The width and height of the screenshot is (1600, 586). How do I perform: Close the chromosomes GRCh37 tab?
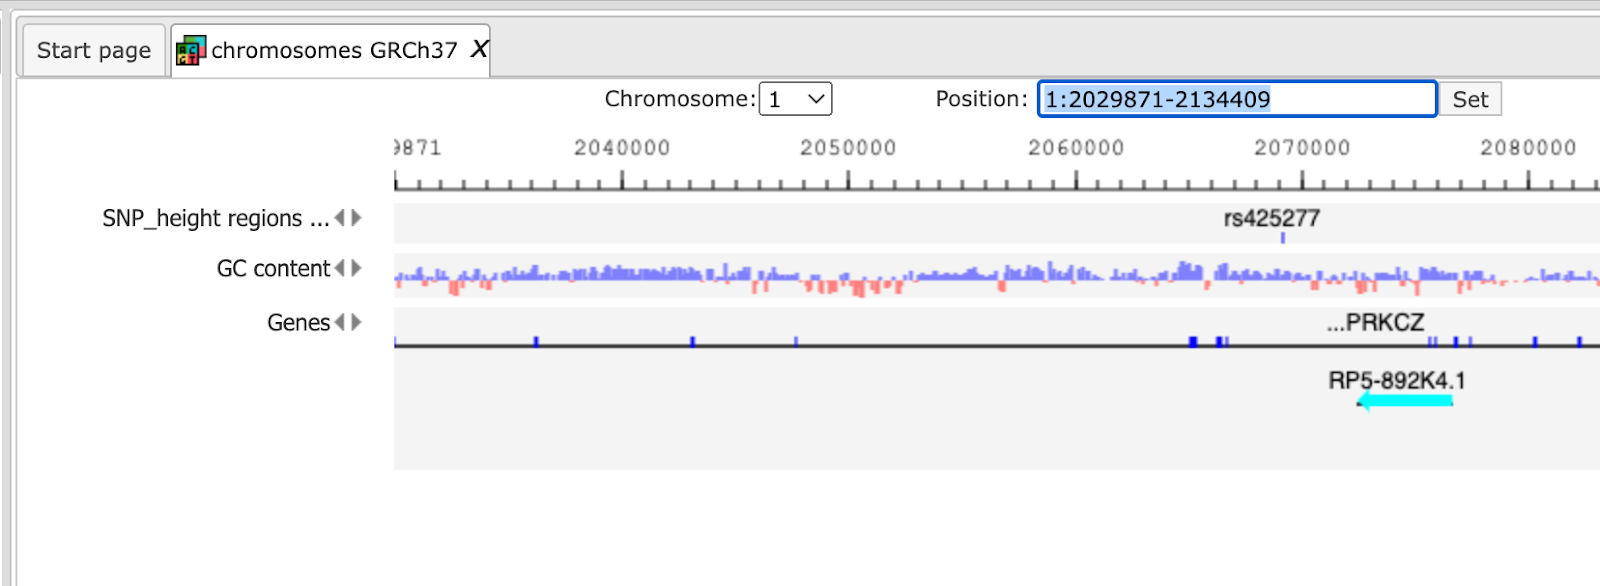coord(479,49)
